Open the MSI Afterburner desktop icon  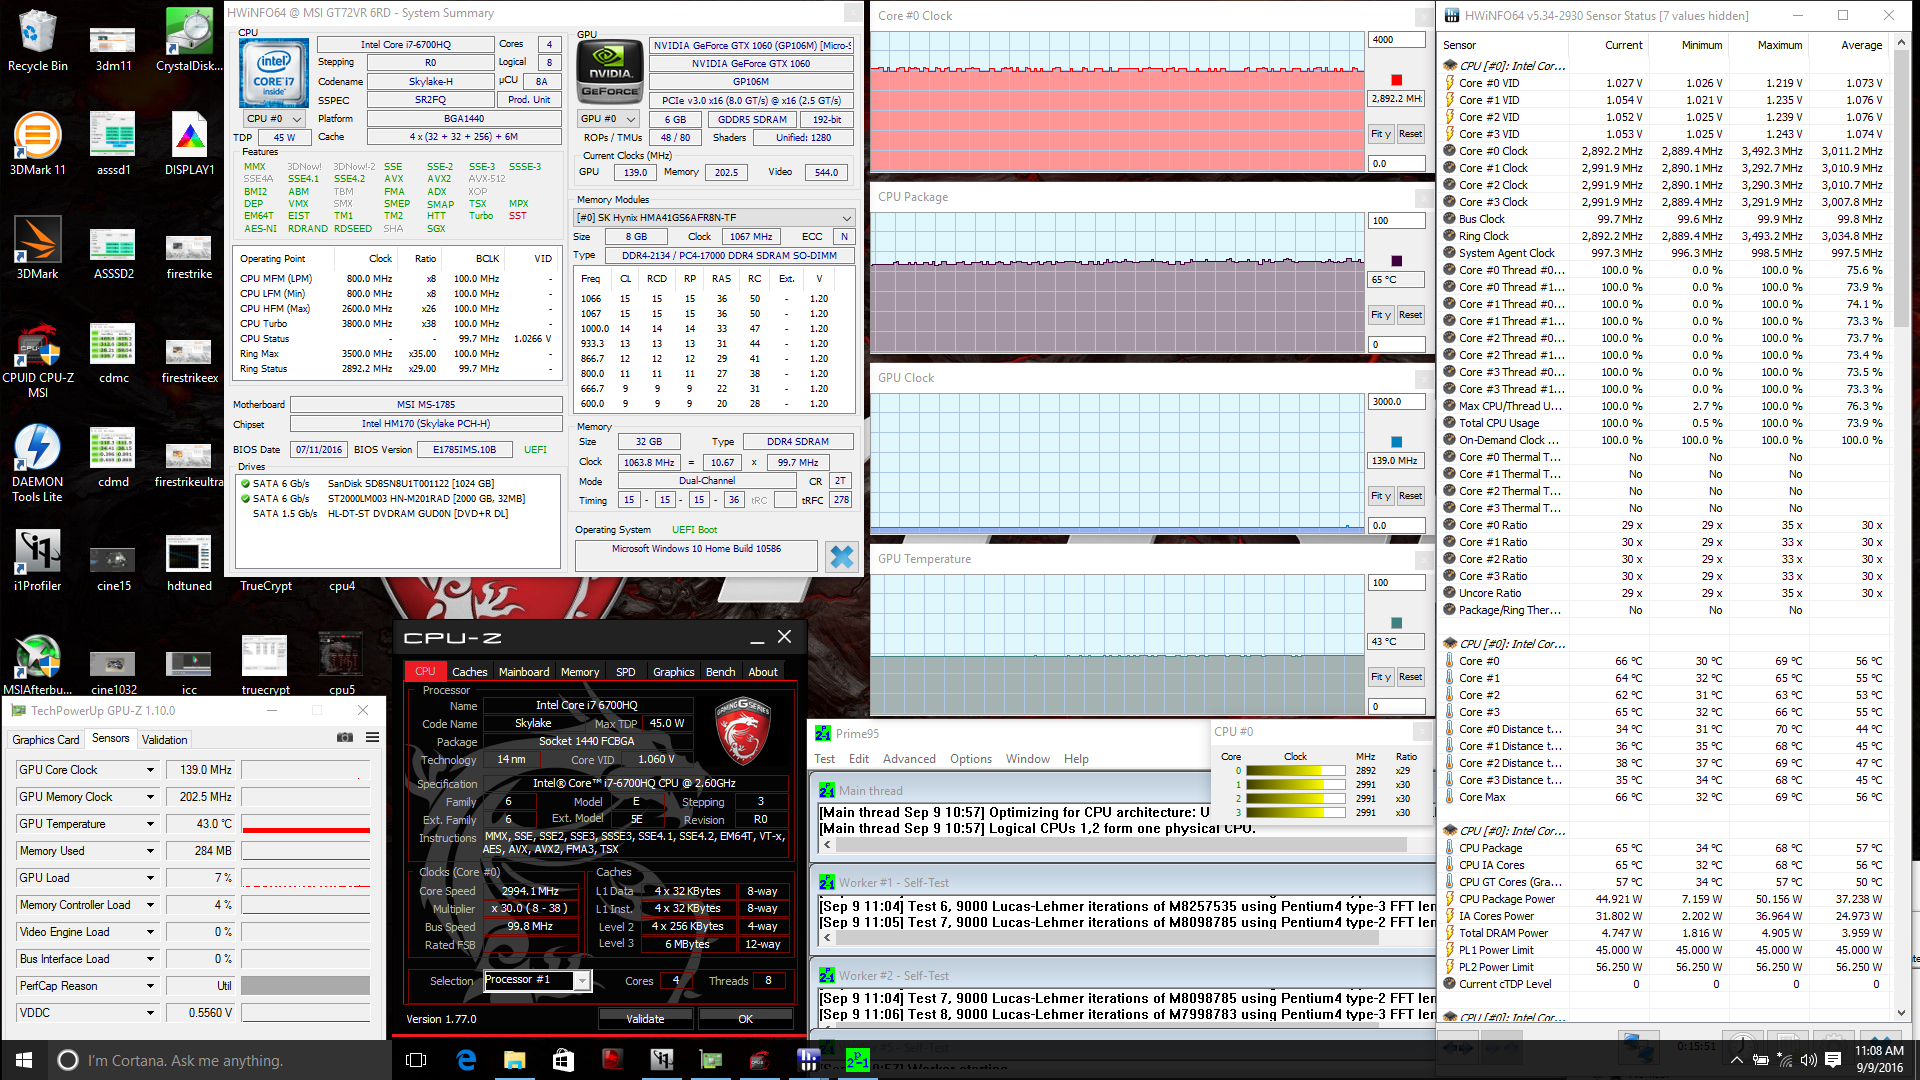click(x=37, y=663)
